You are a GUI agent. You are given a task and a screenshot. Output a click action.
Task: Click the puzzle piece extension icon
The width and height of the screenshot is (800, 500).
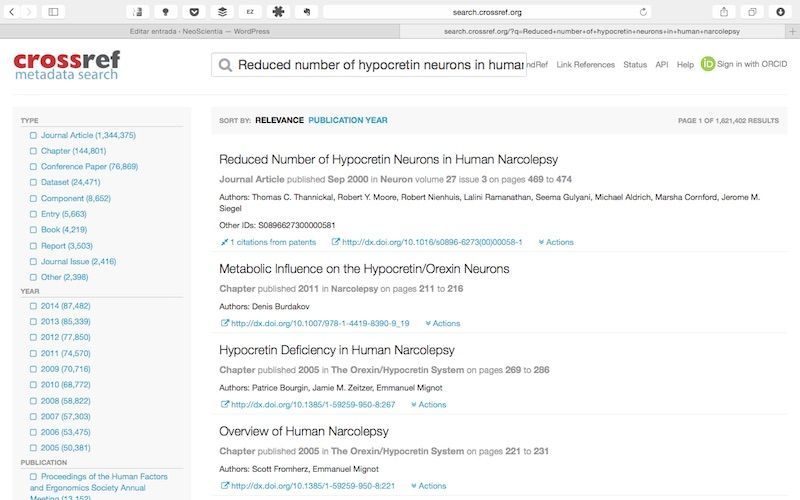(x=278, y=12)
